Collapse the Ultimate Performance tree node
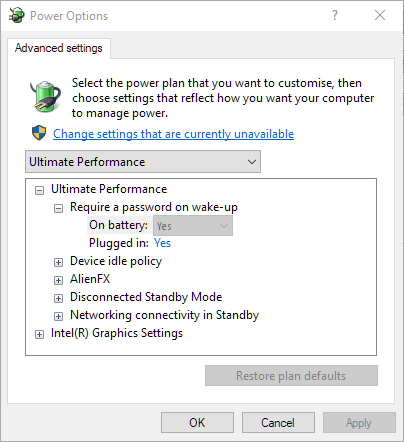Image resolution: width=404 pixels, height=442 pixels. pyautogui.click(x=39, y=190)
